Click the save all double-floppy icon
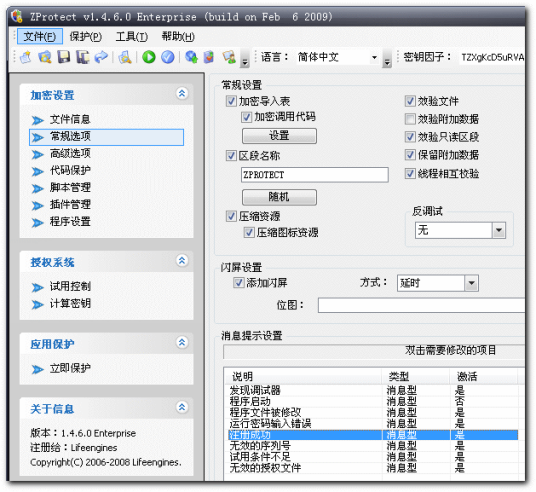536x492 pixels. [83, 57]
